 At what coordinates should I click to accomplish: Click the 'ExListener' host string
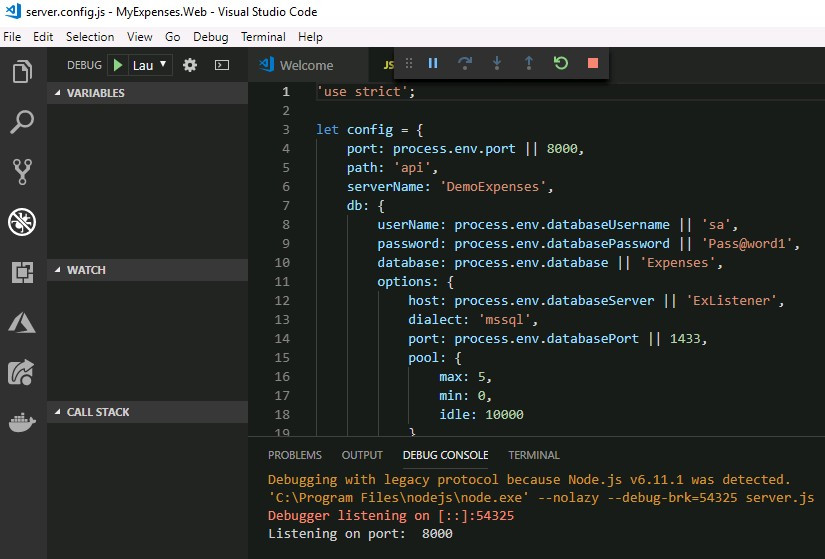pyautogui.click(x=731, y=300)
